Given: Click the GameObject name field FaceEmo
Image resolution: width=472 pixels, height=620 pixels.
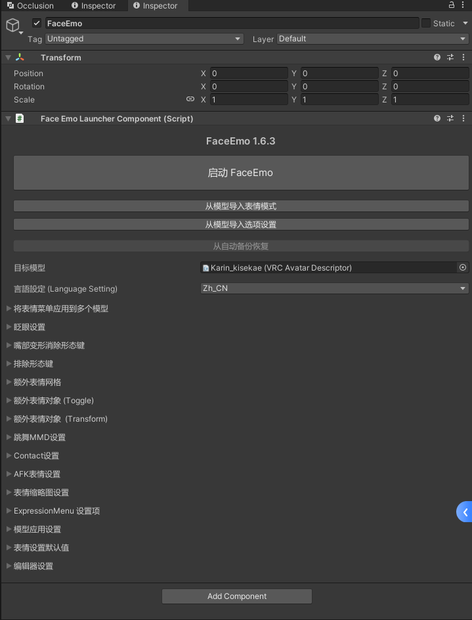Looking at the screenshot, I should click(232, 23).
